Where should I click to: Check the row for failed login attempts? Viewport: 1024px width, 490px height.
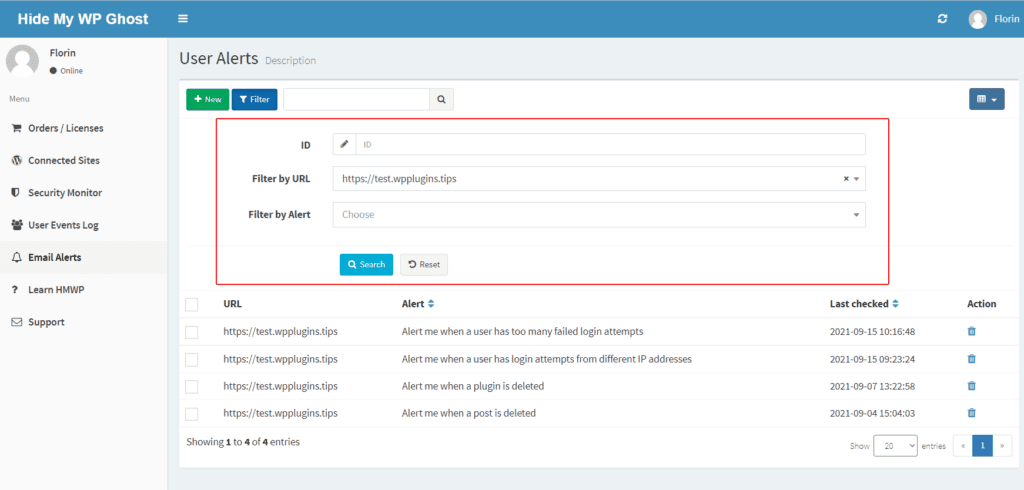click(x=192, y=332)
